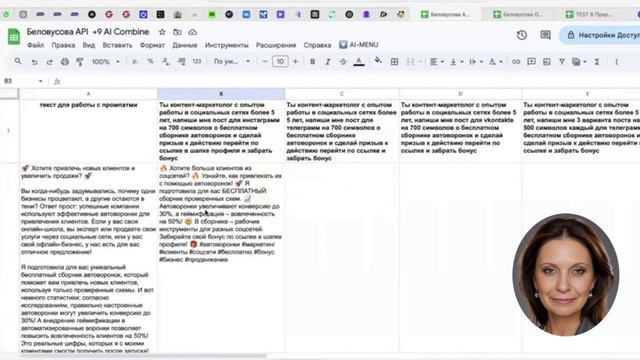640x360 pixels.
Task: Increase font size with plus button
Action: click(x=296, y=61)
